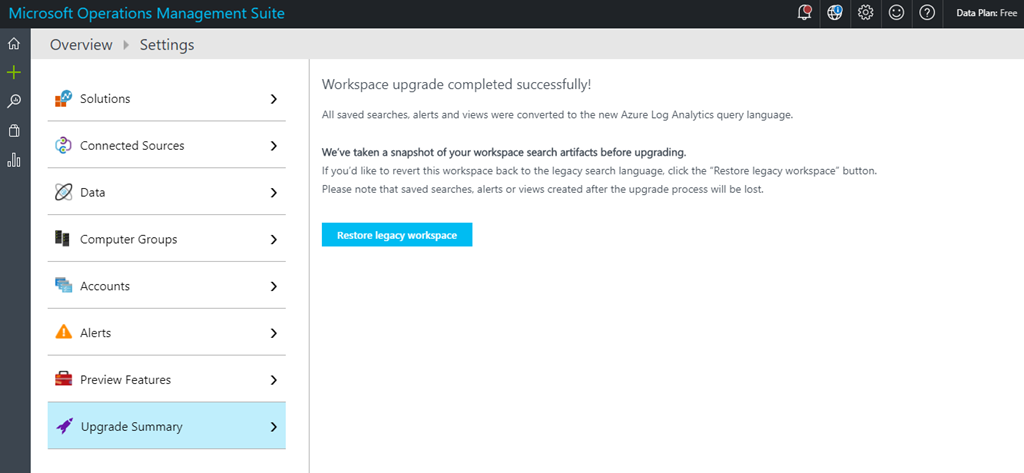
Task: Click the clipboard icon in left sidebar
Action: pyautogui.click(x=14, y=131)
